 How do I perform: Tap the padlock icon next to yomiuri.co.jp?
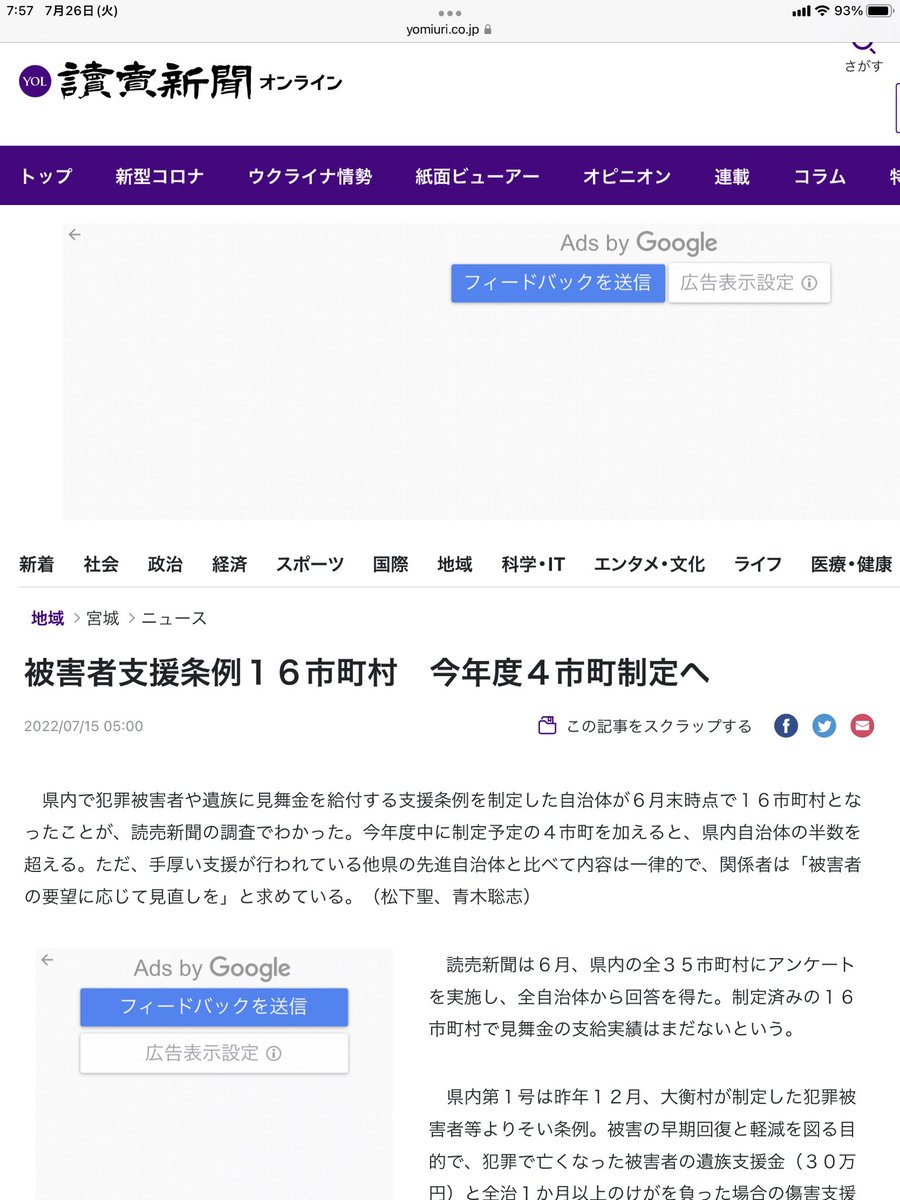coord(487,30)
